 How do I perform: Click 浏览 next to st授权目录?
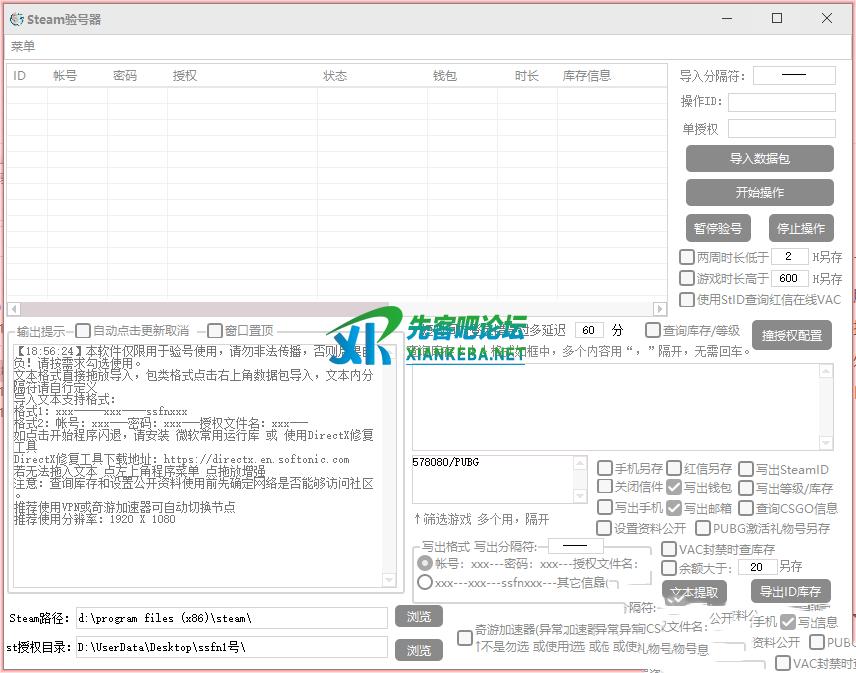[418, 650]
